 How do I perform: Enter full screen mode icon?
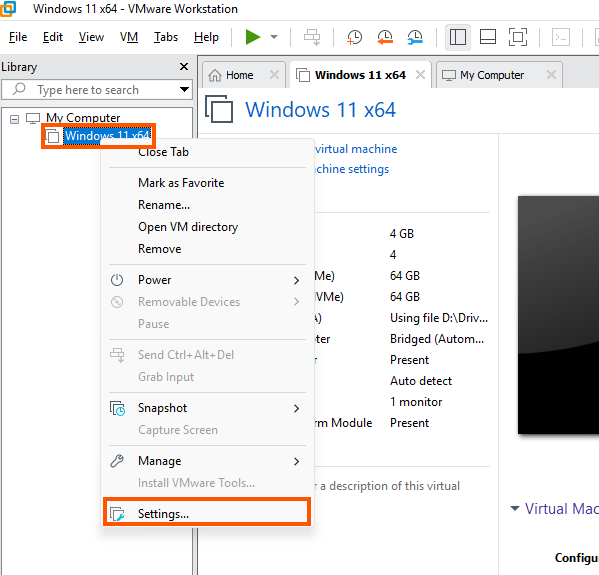click(x=518, y=37)
